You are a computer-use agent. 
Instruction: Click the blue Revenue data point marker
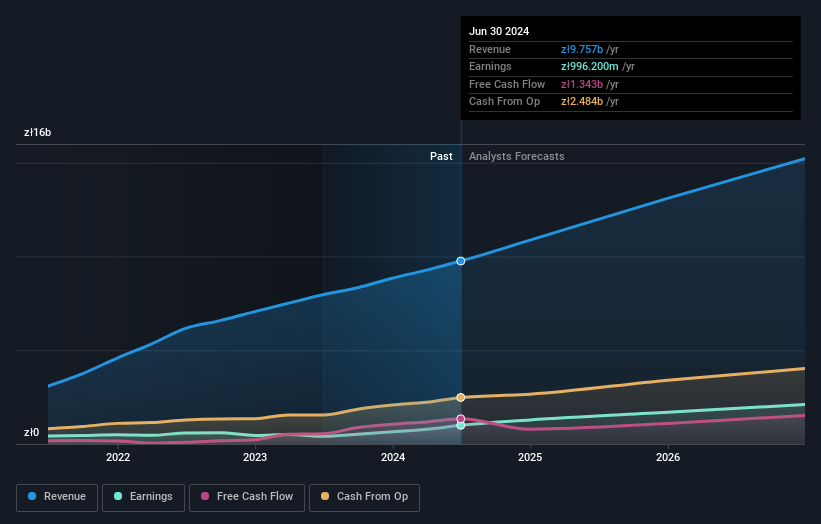[461, 261]
